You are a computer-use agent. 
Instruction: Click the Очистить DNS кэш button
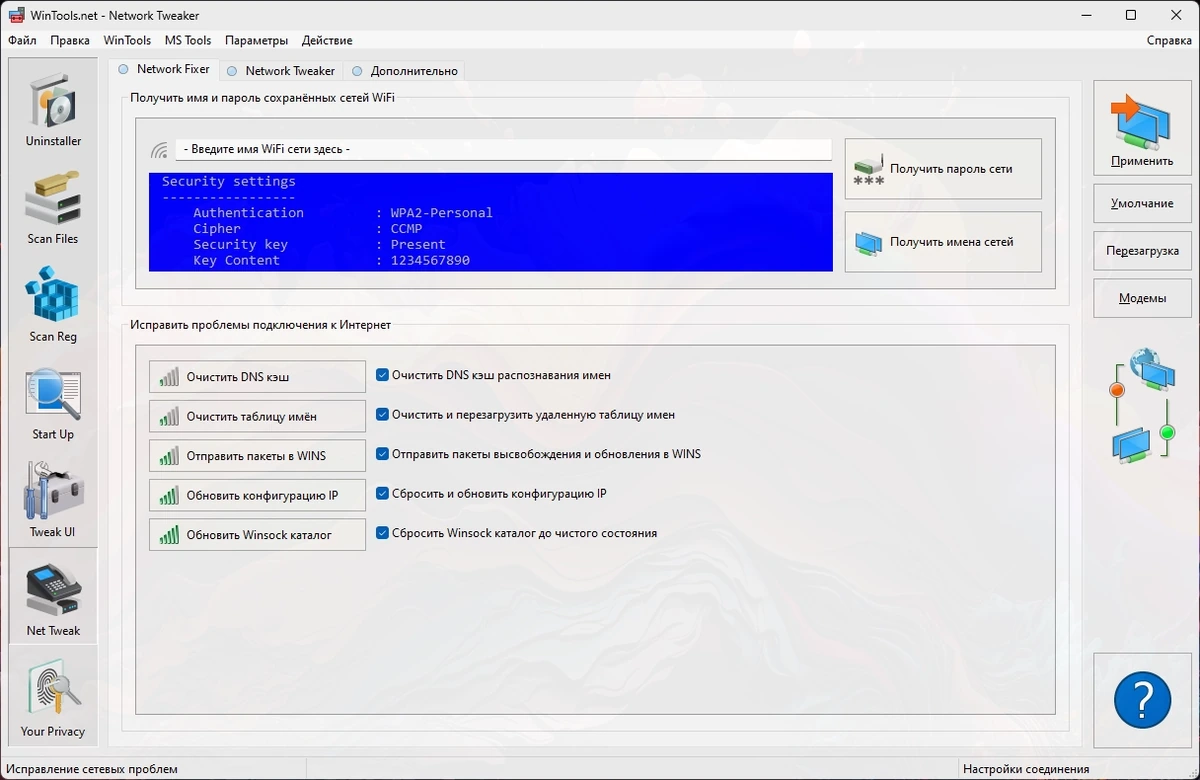[257, 377]
